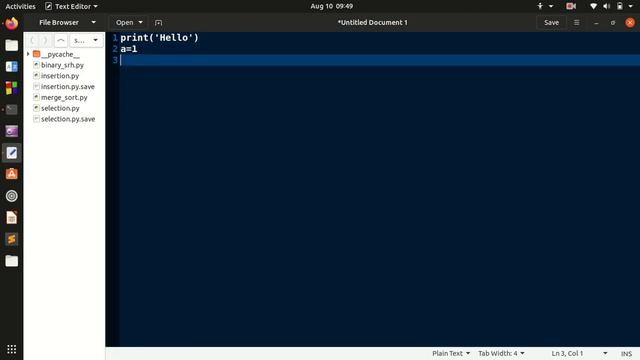Select binary_srh.py file
This screenshot has height=360, width=640.
click(62, 65)
